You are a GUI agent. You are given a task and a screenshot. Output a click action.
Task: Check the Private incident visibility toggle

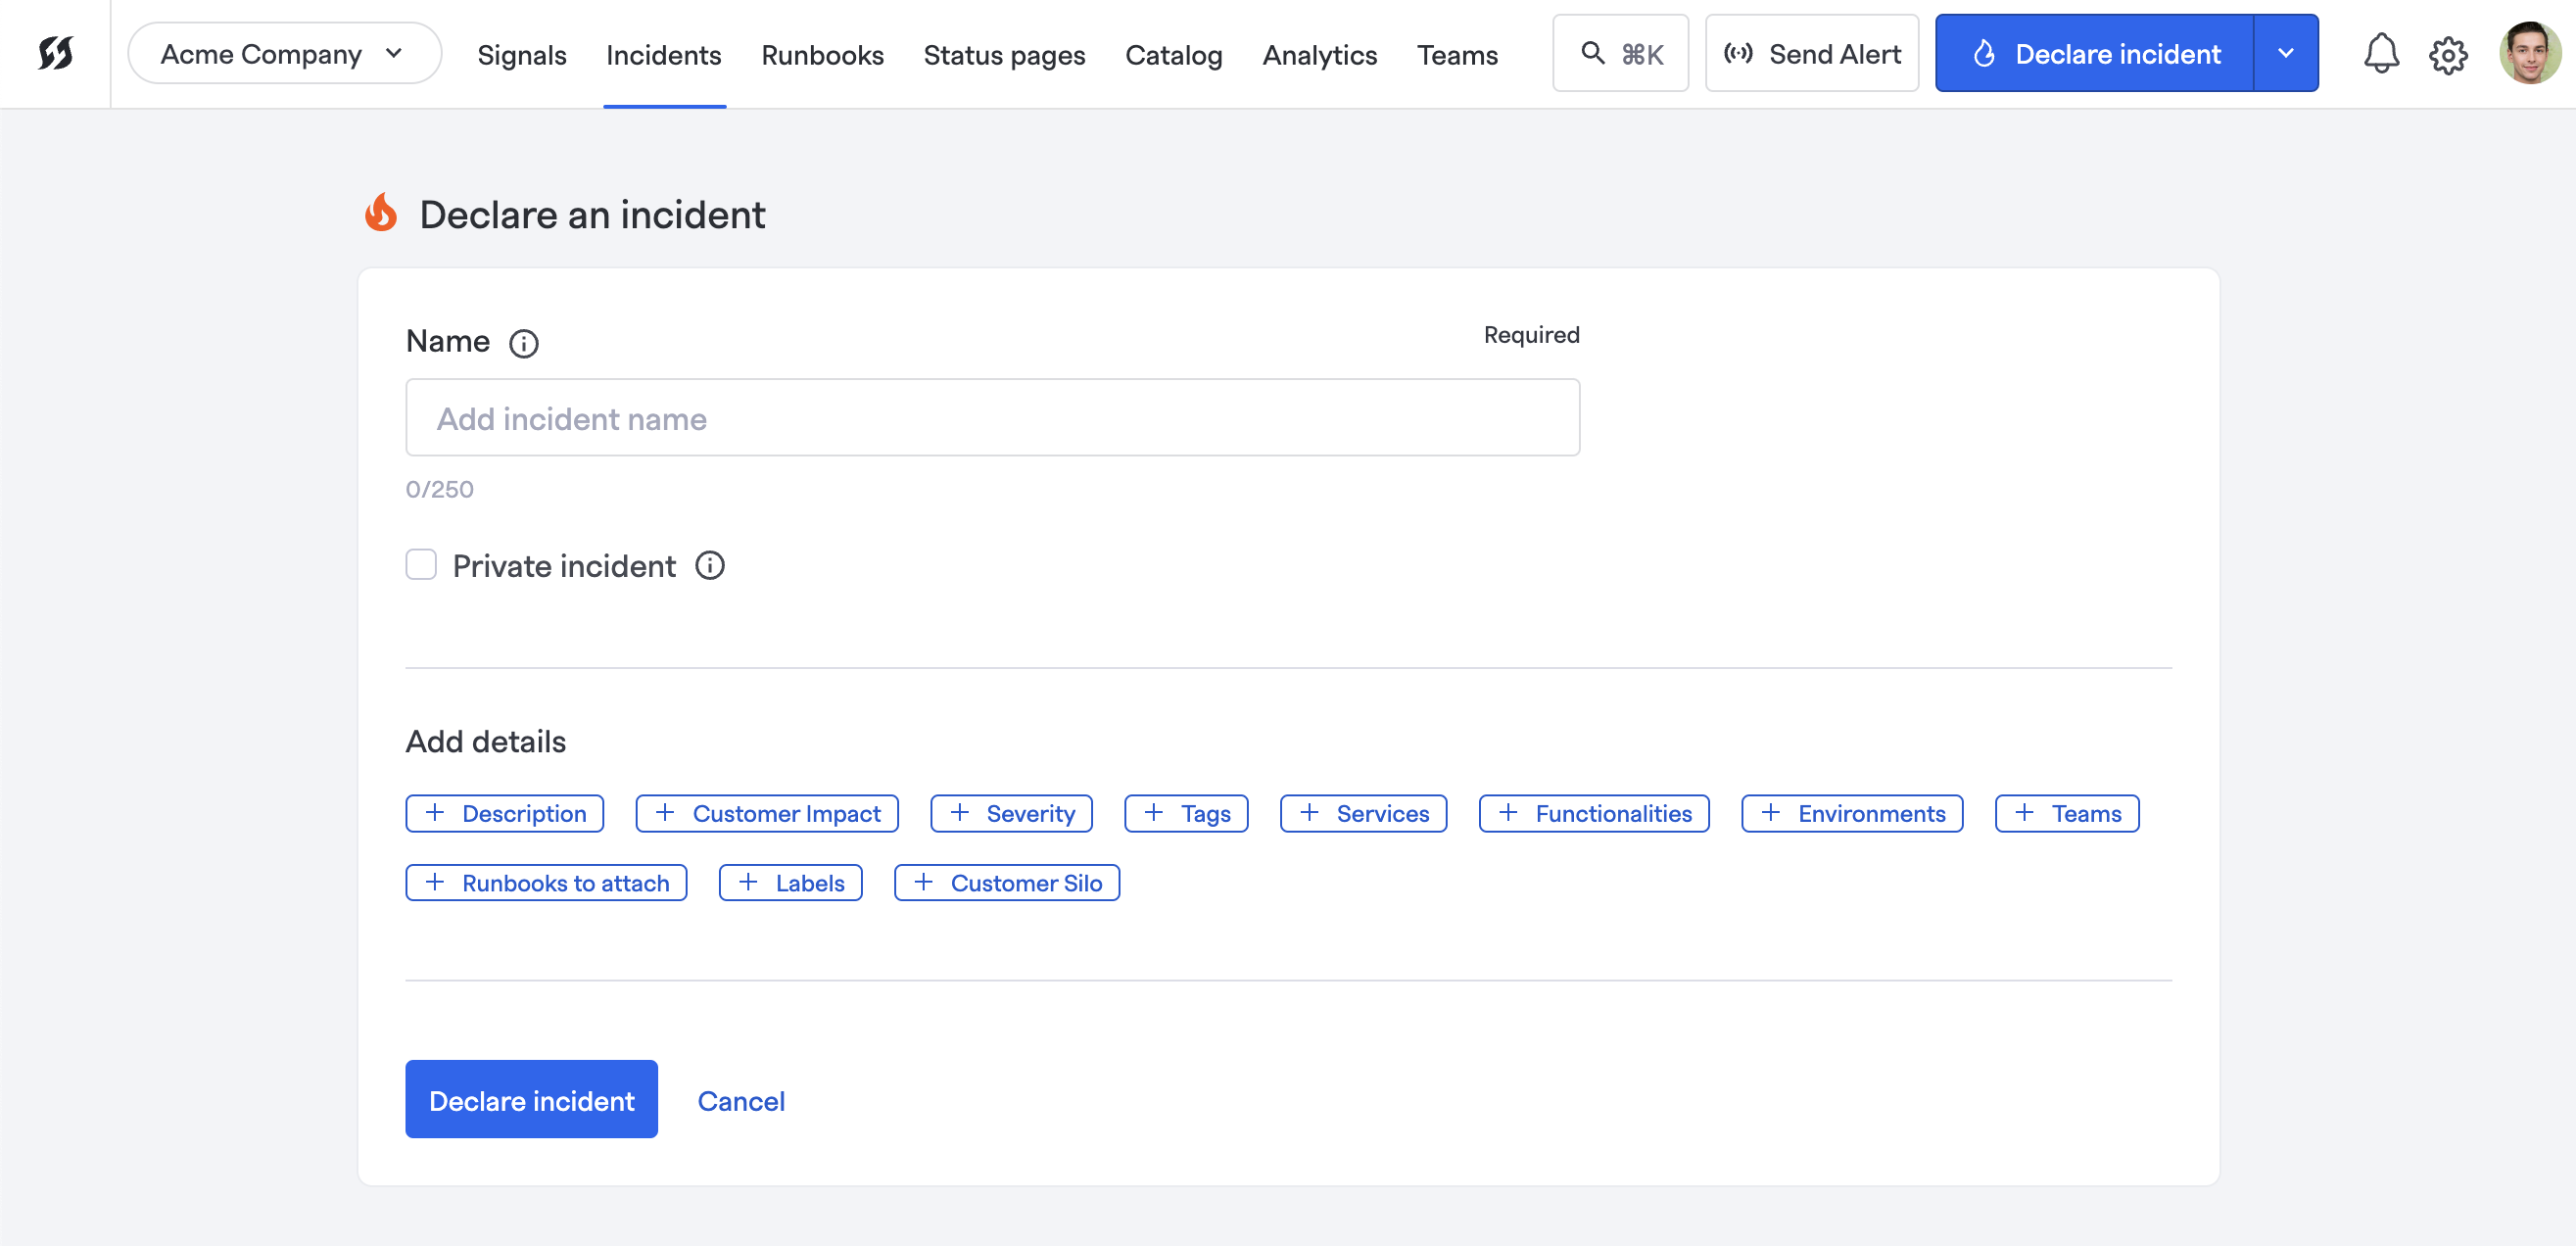pos(420,564)
